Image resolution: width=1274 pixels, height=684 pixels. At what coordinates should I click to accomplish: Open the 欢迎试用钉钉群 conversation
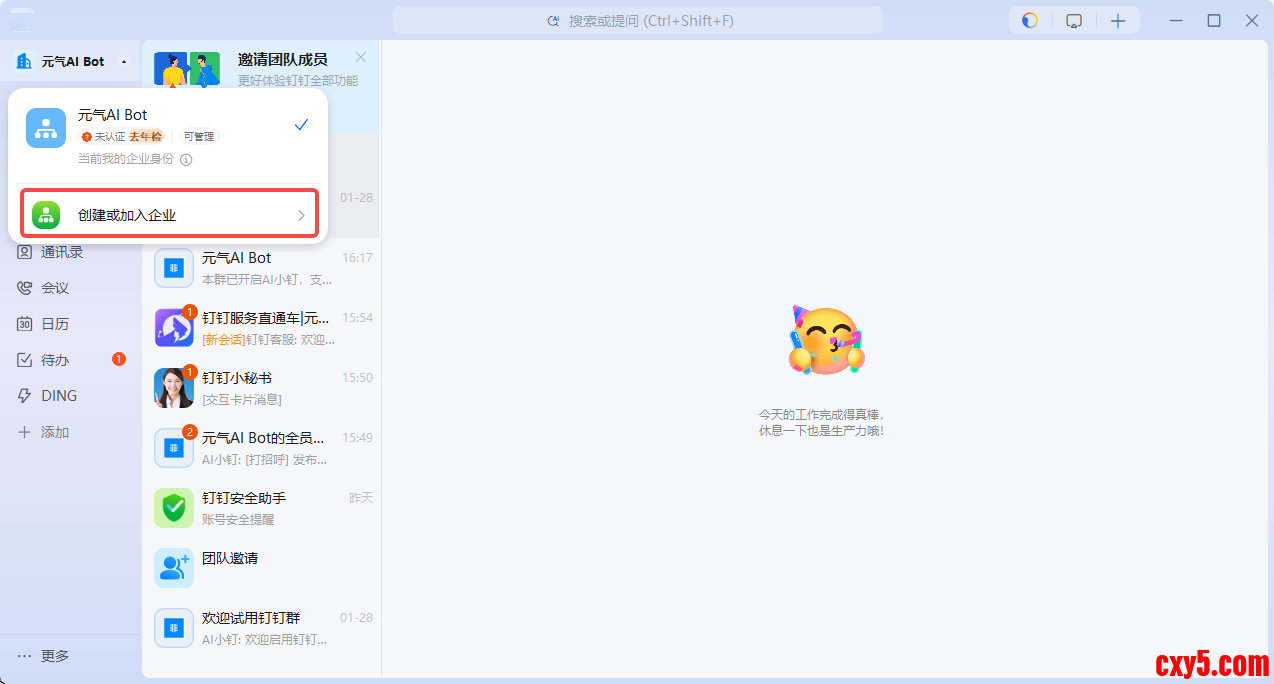click(261, 628)
